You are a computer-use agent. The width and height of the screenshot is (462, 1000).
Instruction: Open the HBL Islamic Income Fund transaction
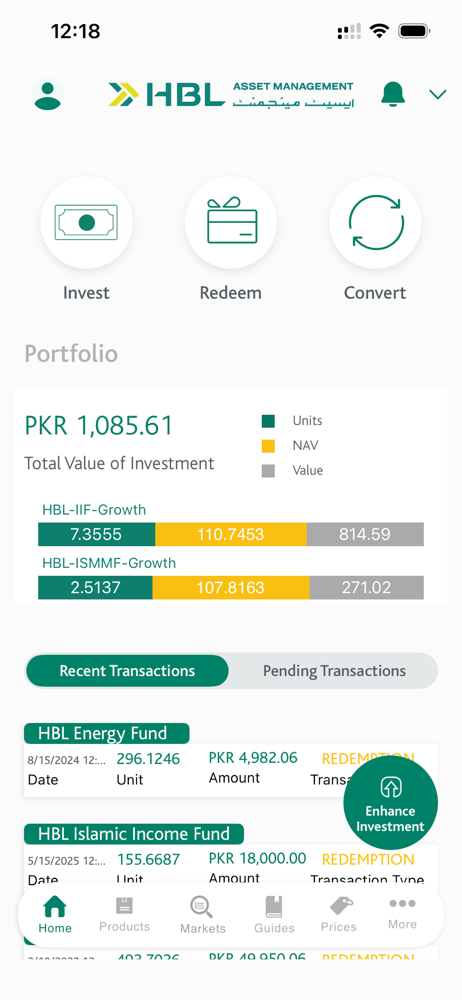click(x=231, y=855)
